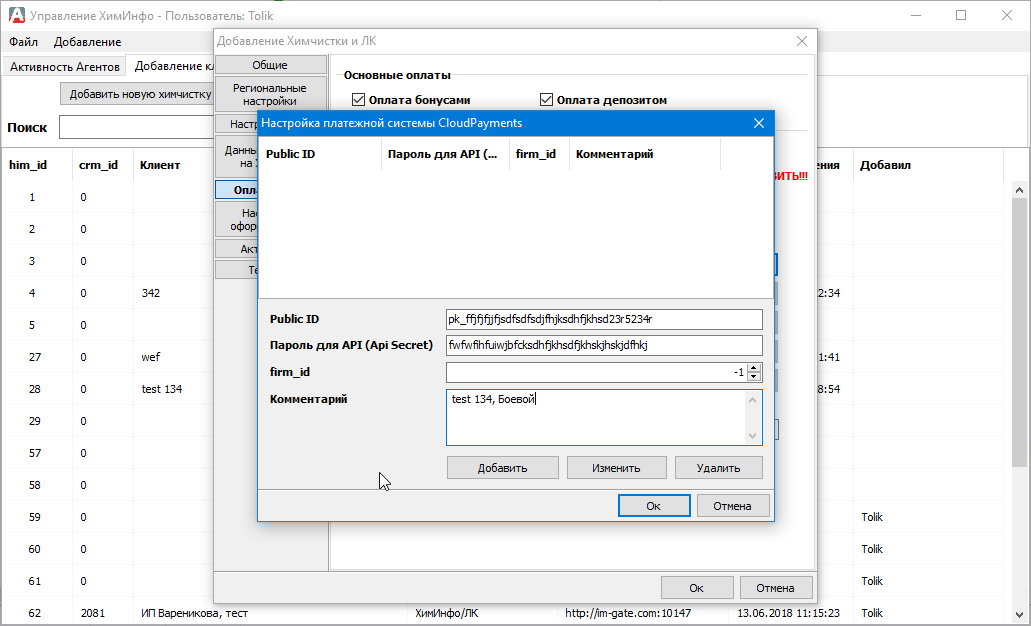The image size is (1031, 626).
Task: Select the row with him_id 29
Action: [x=35, y=421]
